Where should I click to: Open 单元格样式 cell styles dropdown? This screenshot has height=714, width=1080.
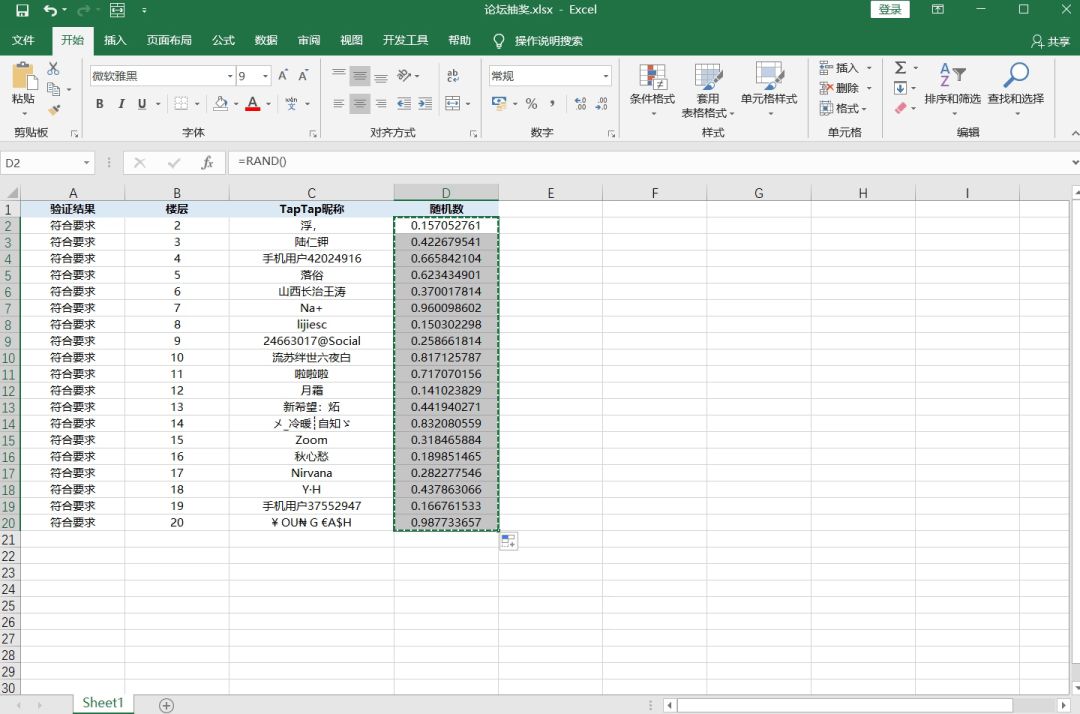pos(769,90)
